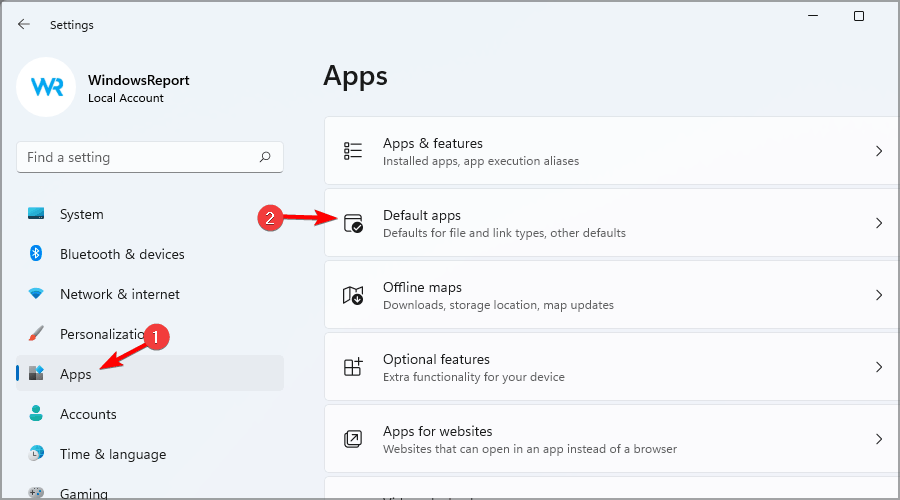This screenshot has height=500, width=900.
Task: Select the Network & internet Wi-Fi icon
Action: [37, 294]
